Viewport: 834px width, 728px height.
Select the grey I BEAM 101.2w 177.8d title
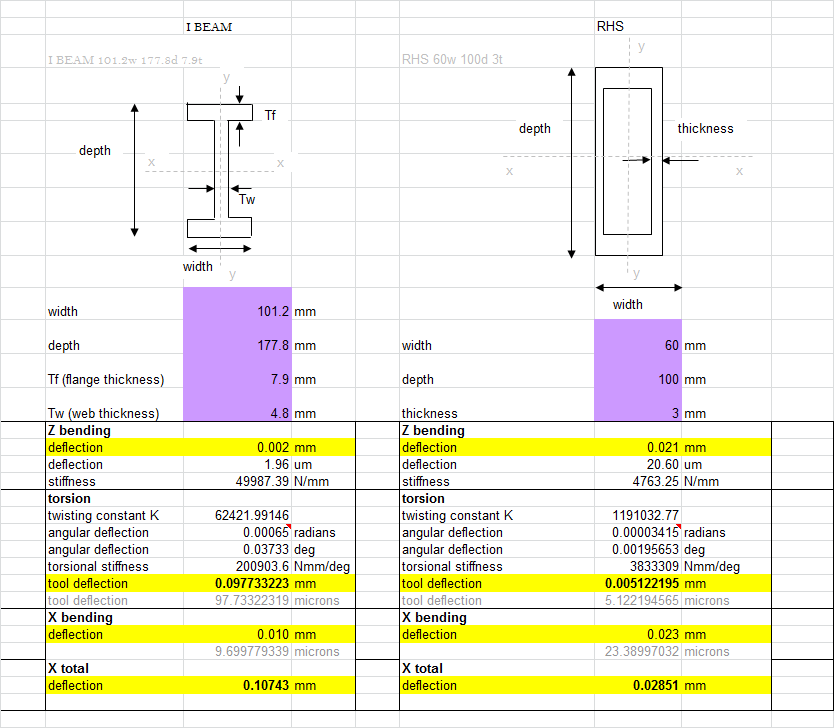coord(125,60)
